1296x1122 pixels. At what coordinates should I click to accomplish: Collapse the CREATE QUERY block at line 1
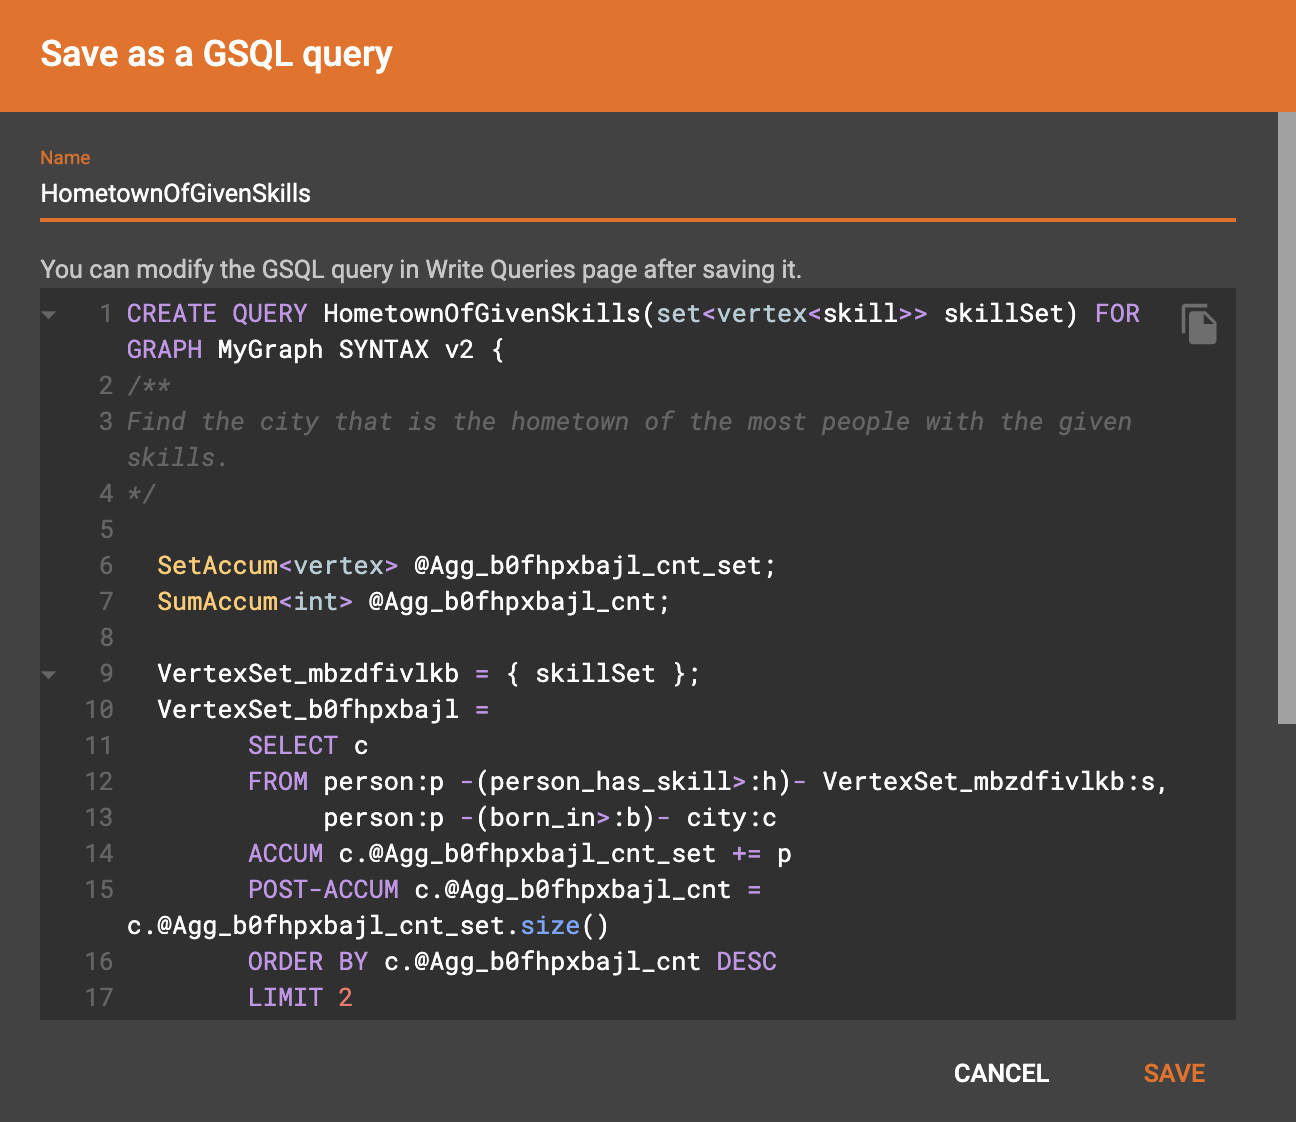(49, 315)
